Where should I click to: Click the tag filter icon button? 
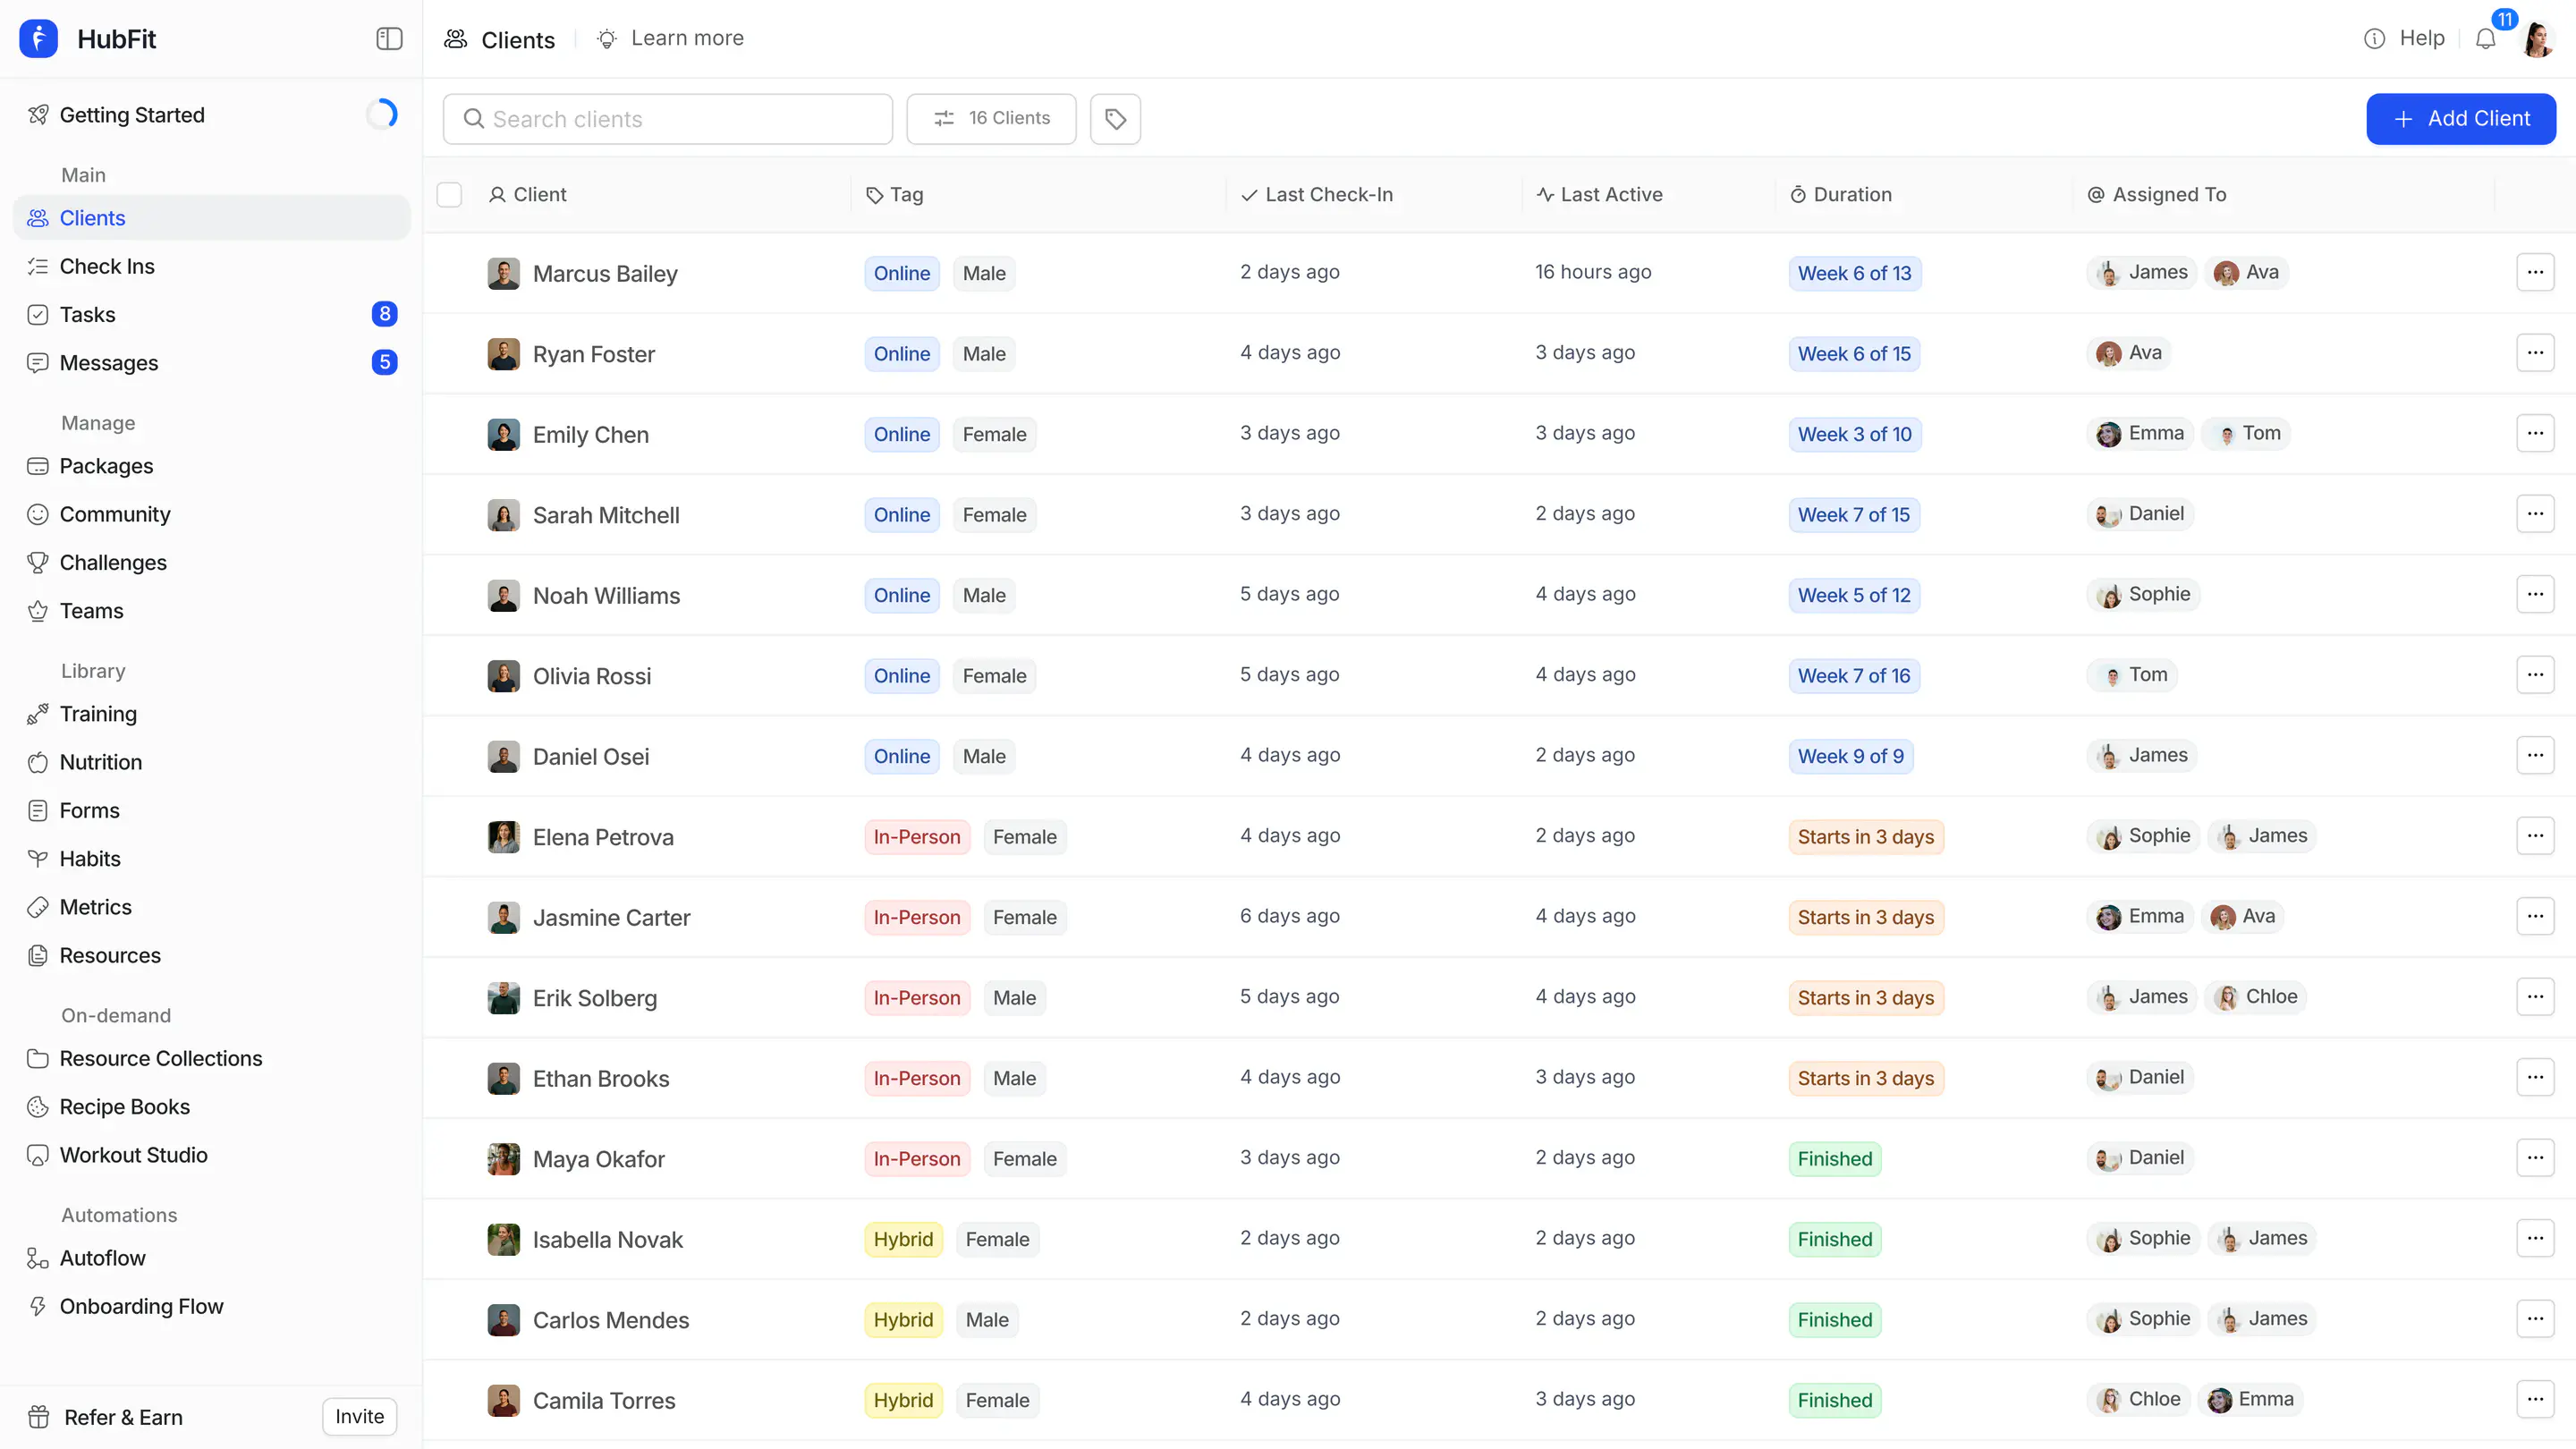click(x=1115, y=119)
